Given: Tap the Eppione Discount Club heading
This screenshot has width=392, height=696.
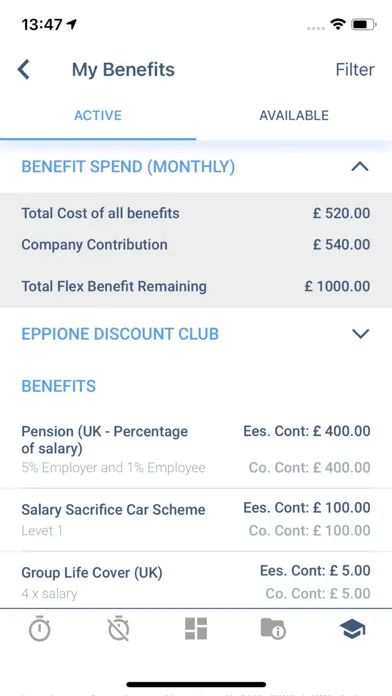Looking at the screenshot, I should 120,334.
